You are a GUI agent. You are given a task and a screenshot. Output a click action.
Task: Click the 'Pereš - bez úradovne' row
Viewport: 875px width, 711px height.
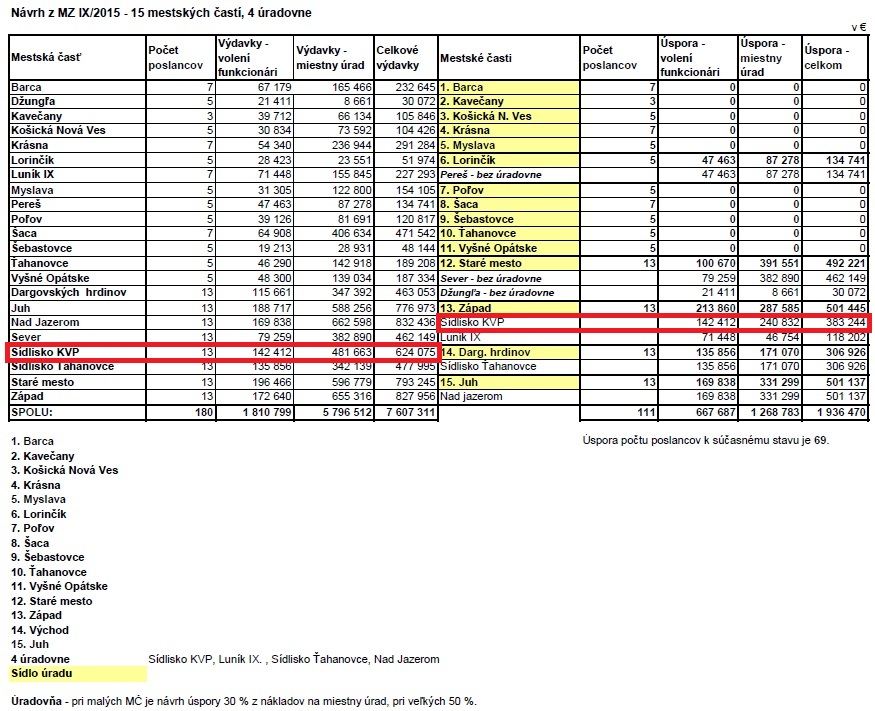pyautogui.click(x=491, y=175)
